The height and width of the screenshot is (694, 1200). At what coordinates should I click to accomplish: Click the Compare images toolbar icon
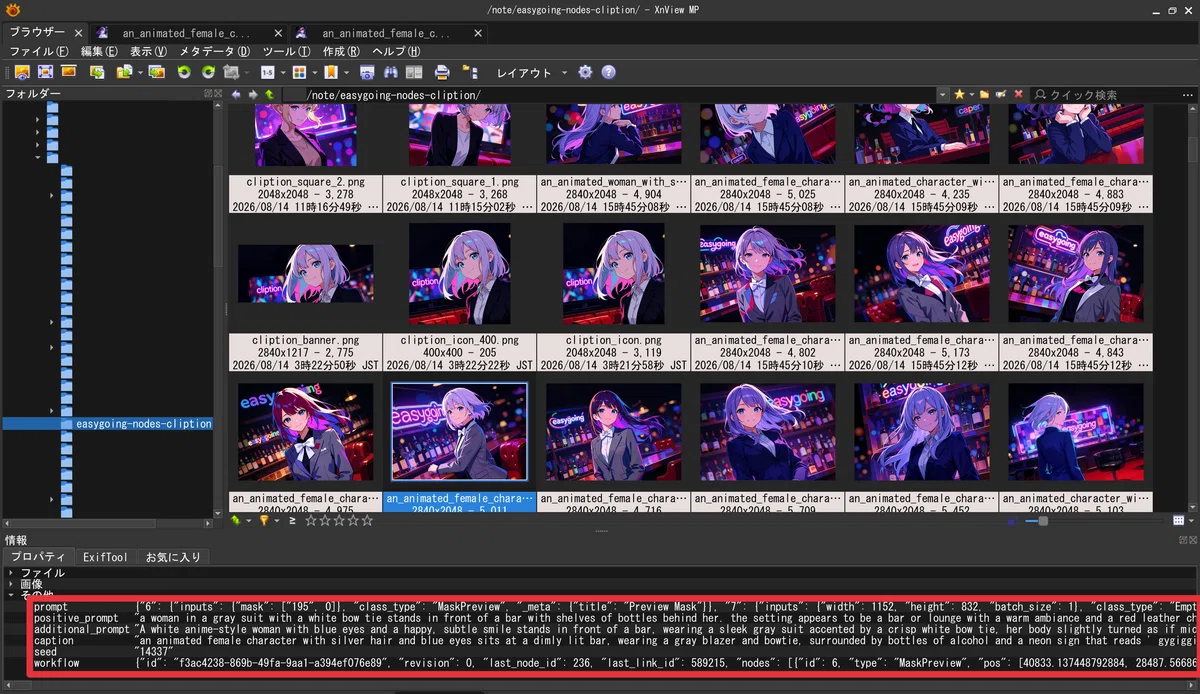tap(414, 72)
